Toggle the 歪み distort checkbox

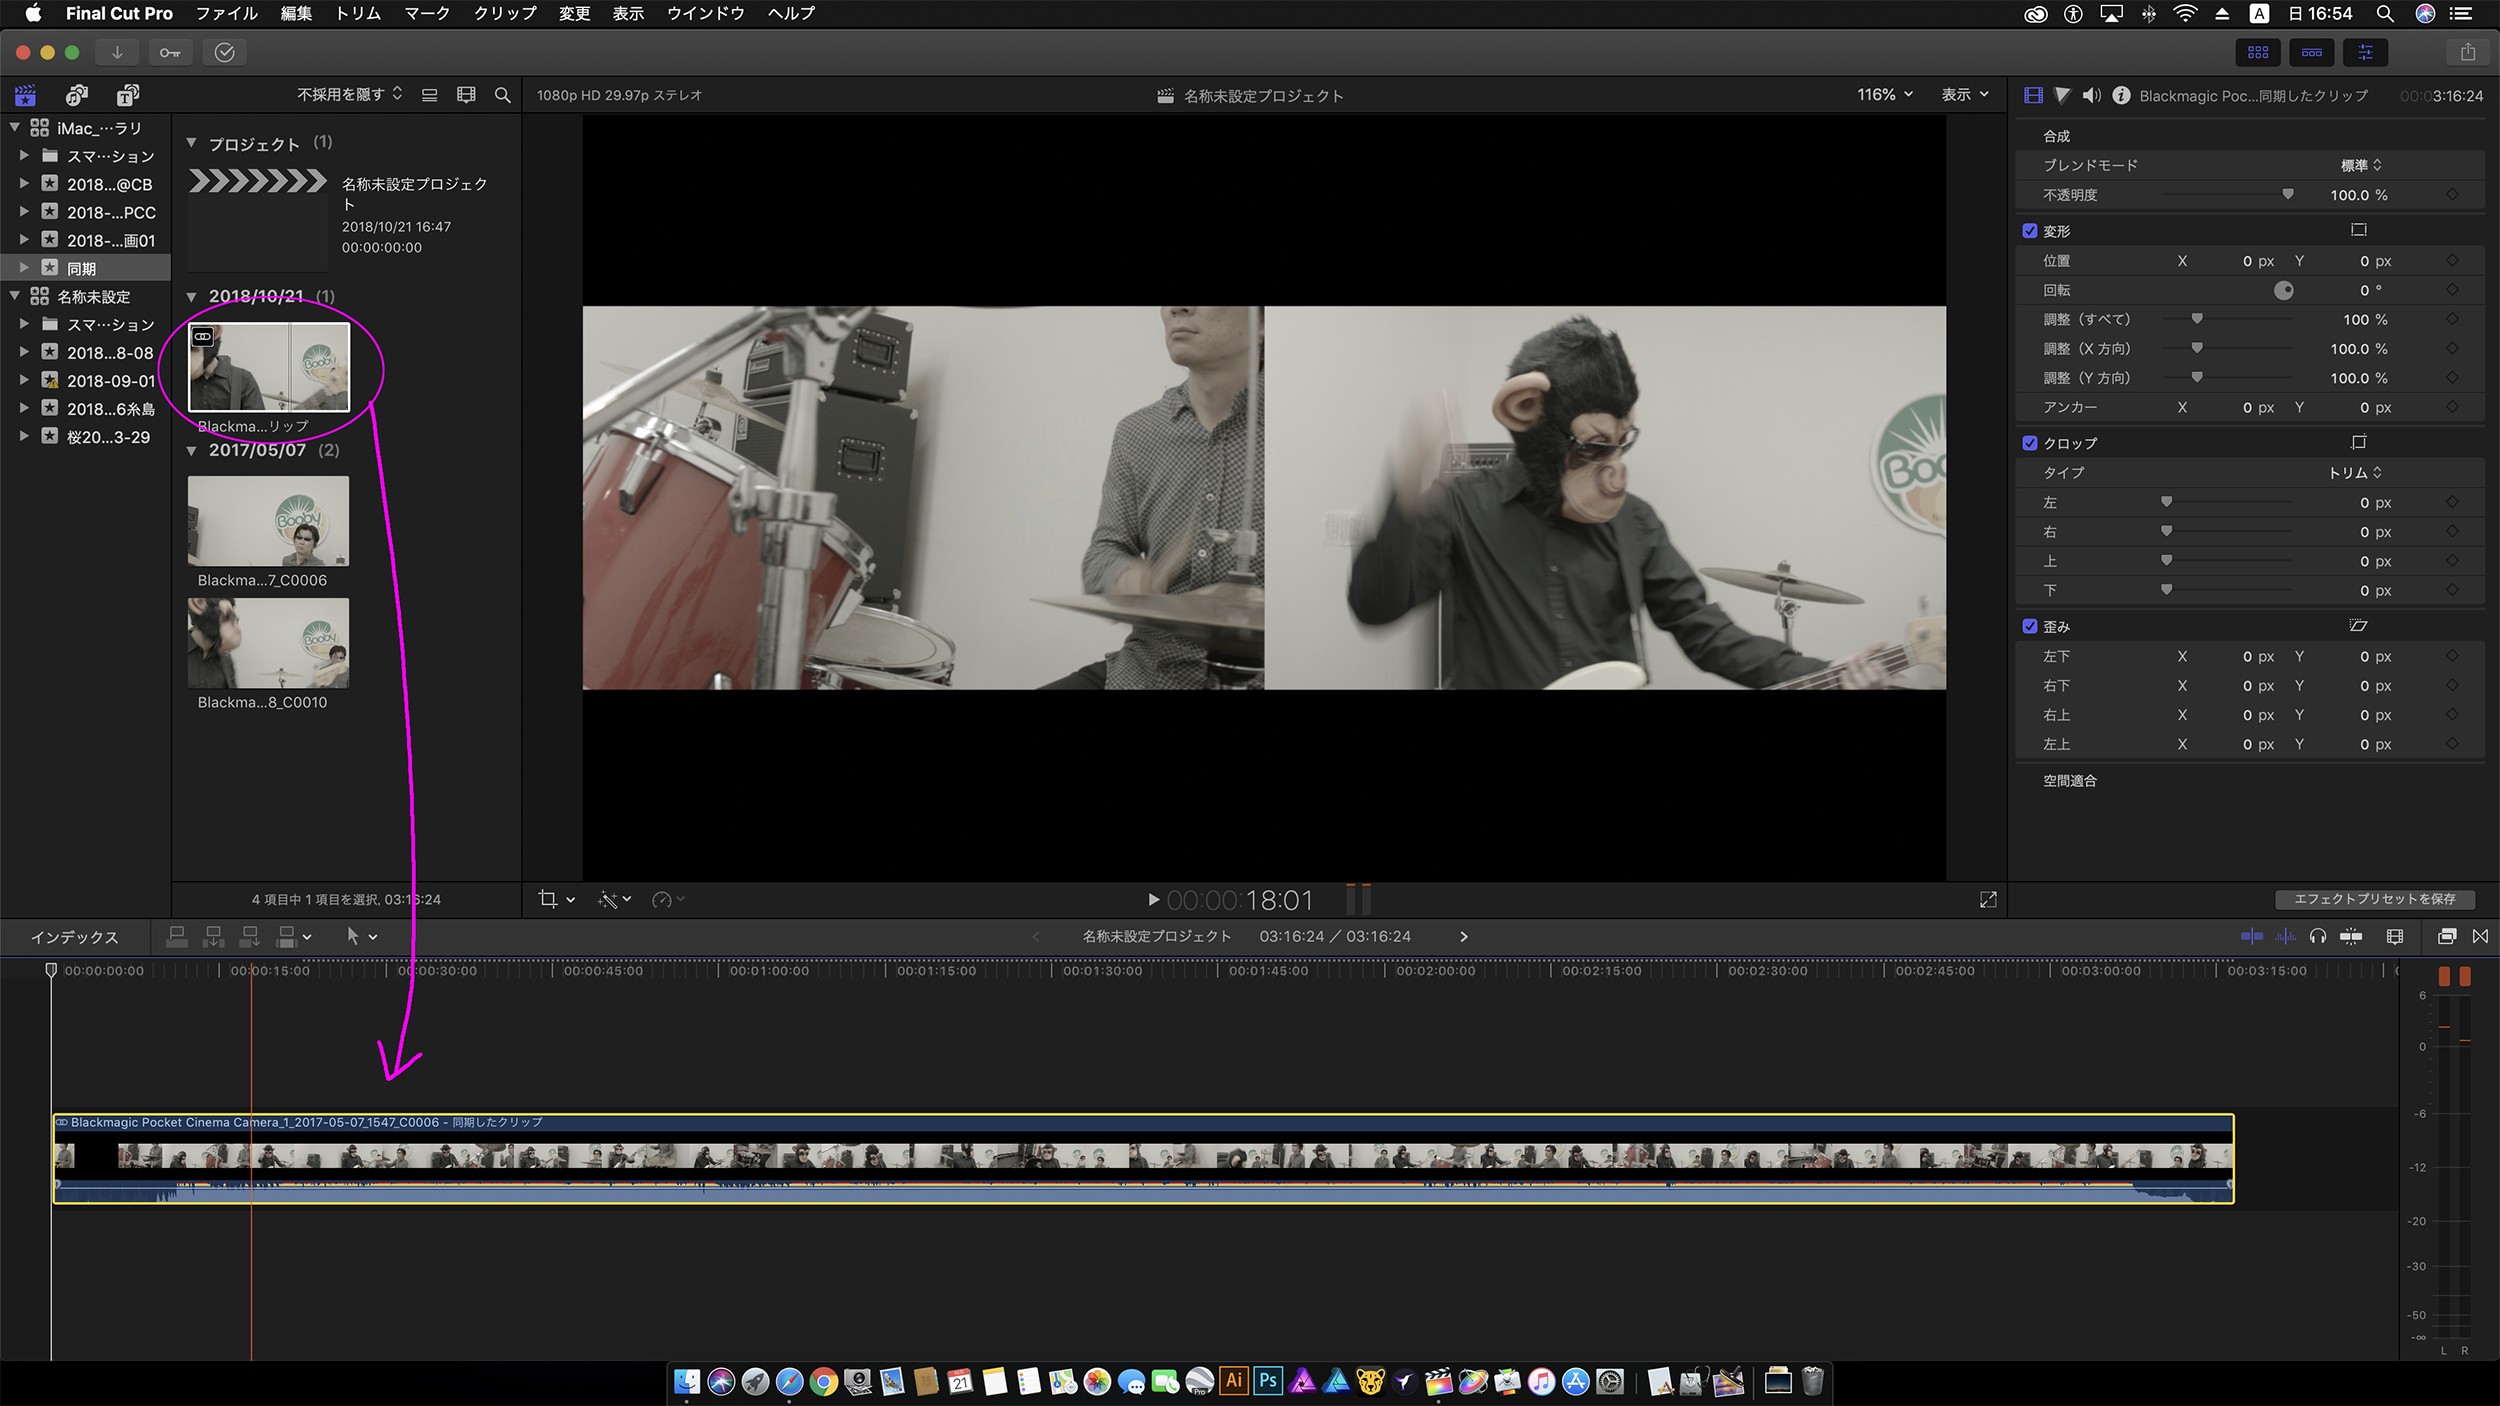coord(2030,627)
